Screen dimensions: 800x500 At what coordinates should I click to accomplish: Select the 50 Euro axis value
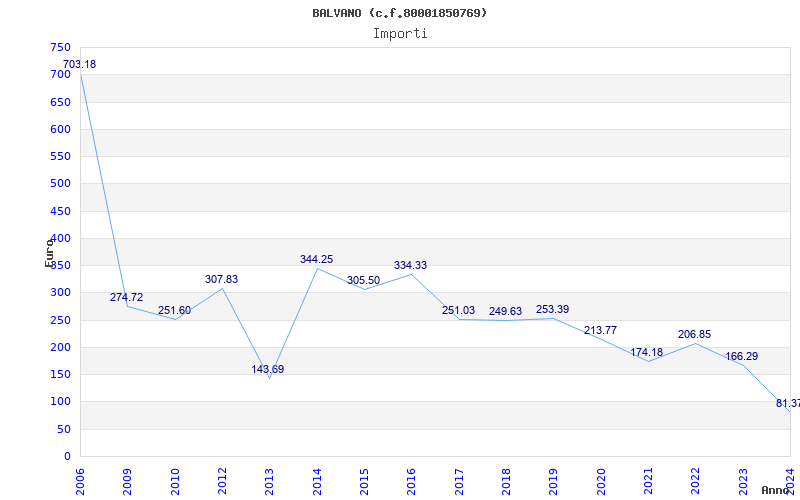pyautogui.click(x=64, y=430)
